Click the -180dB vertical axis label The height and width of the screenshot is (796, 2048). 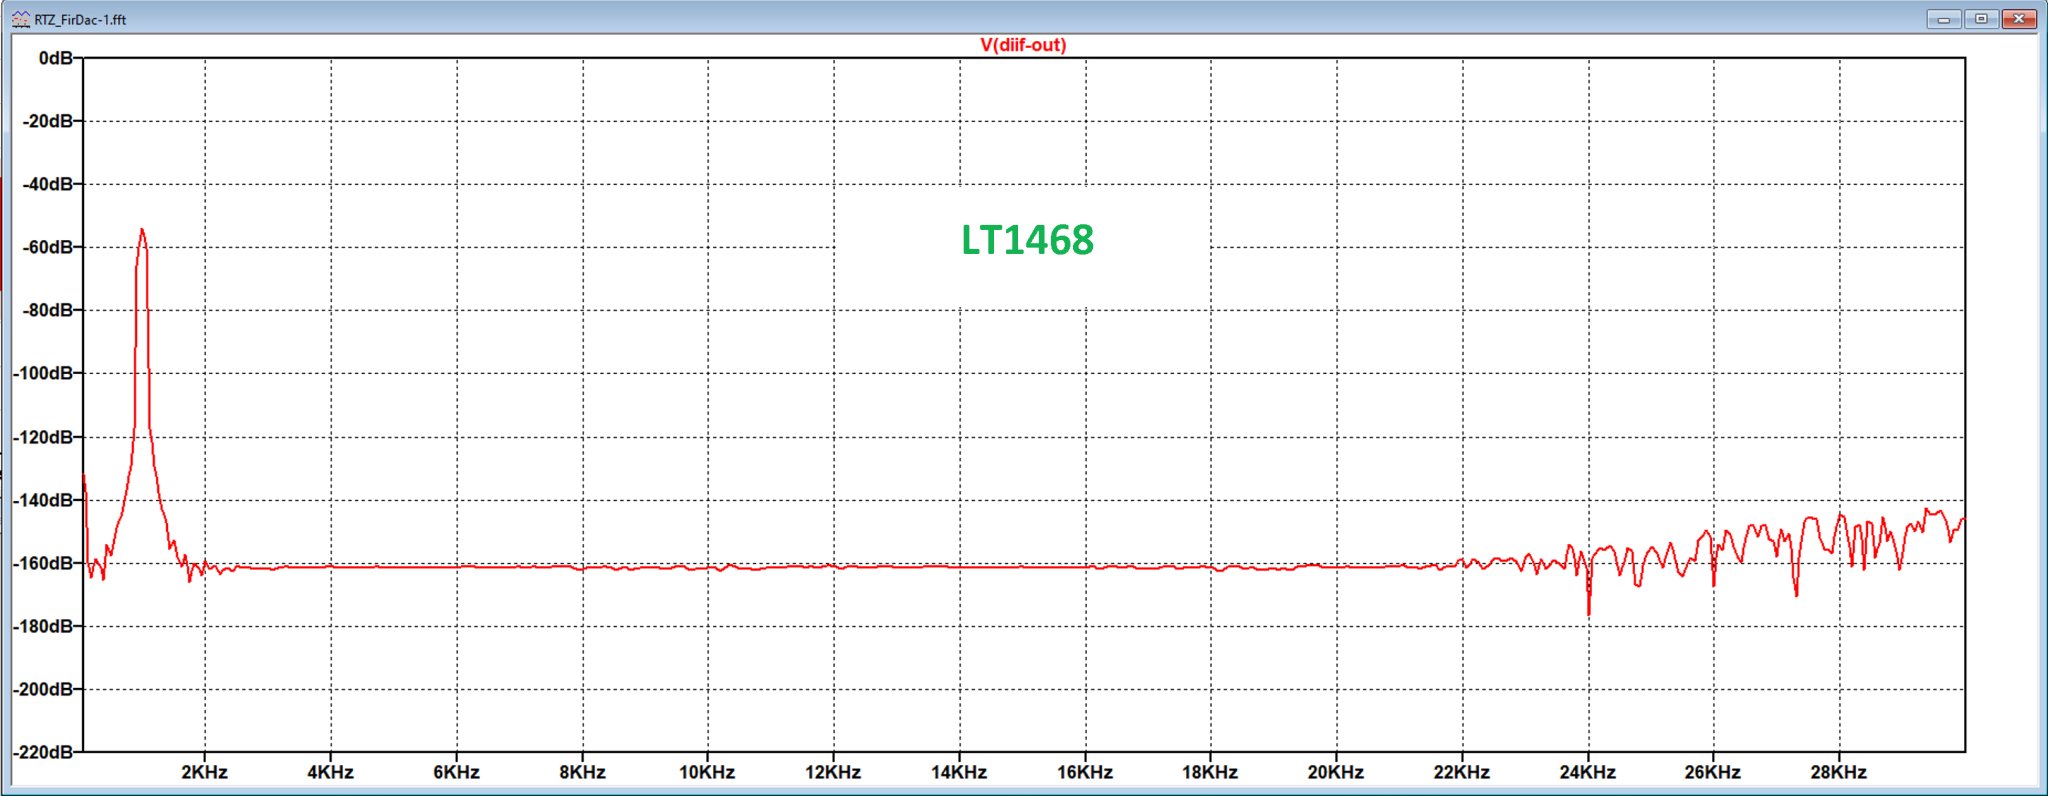[x=43, y=627]
